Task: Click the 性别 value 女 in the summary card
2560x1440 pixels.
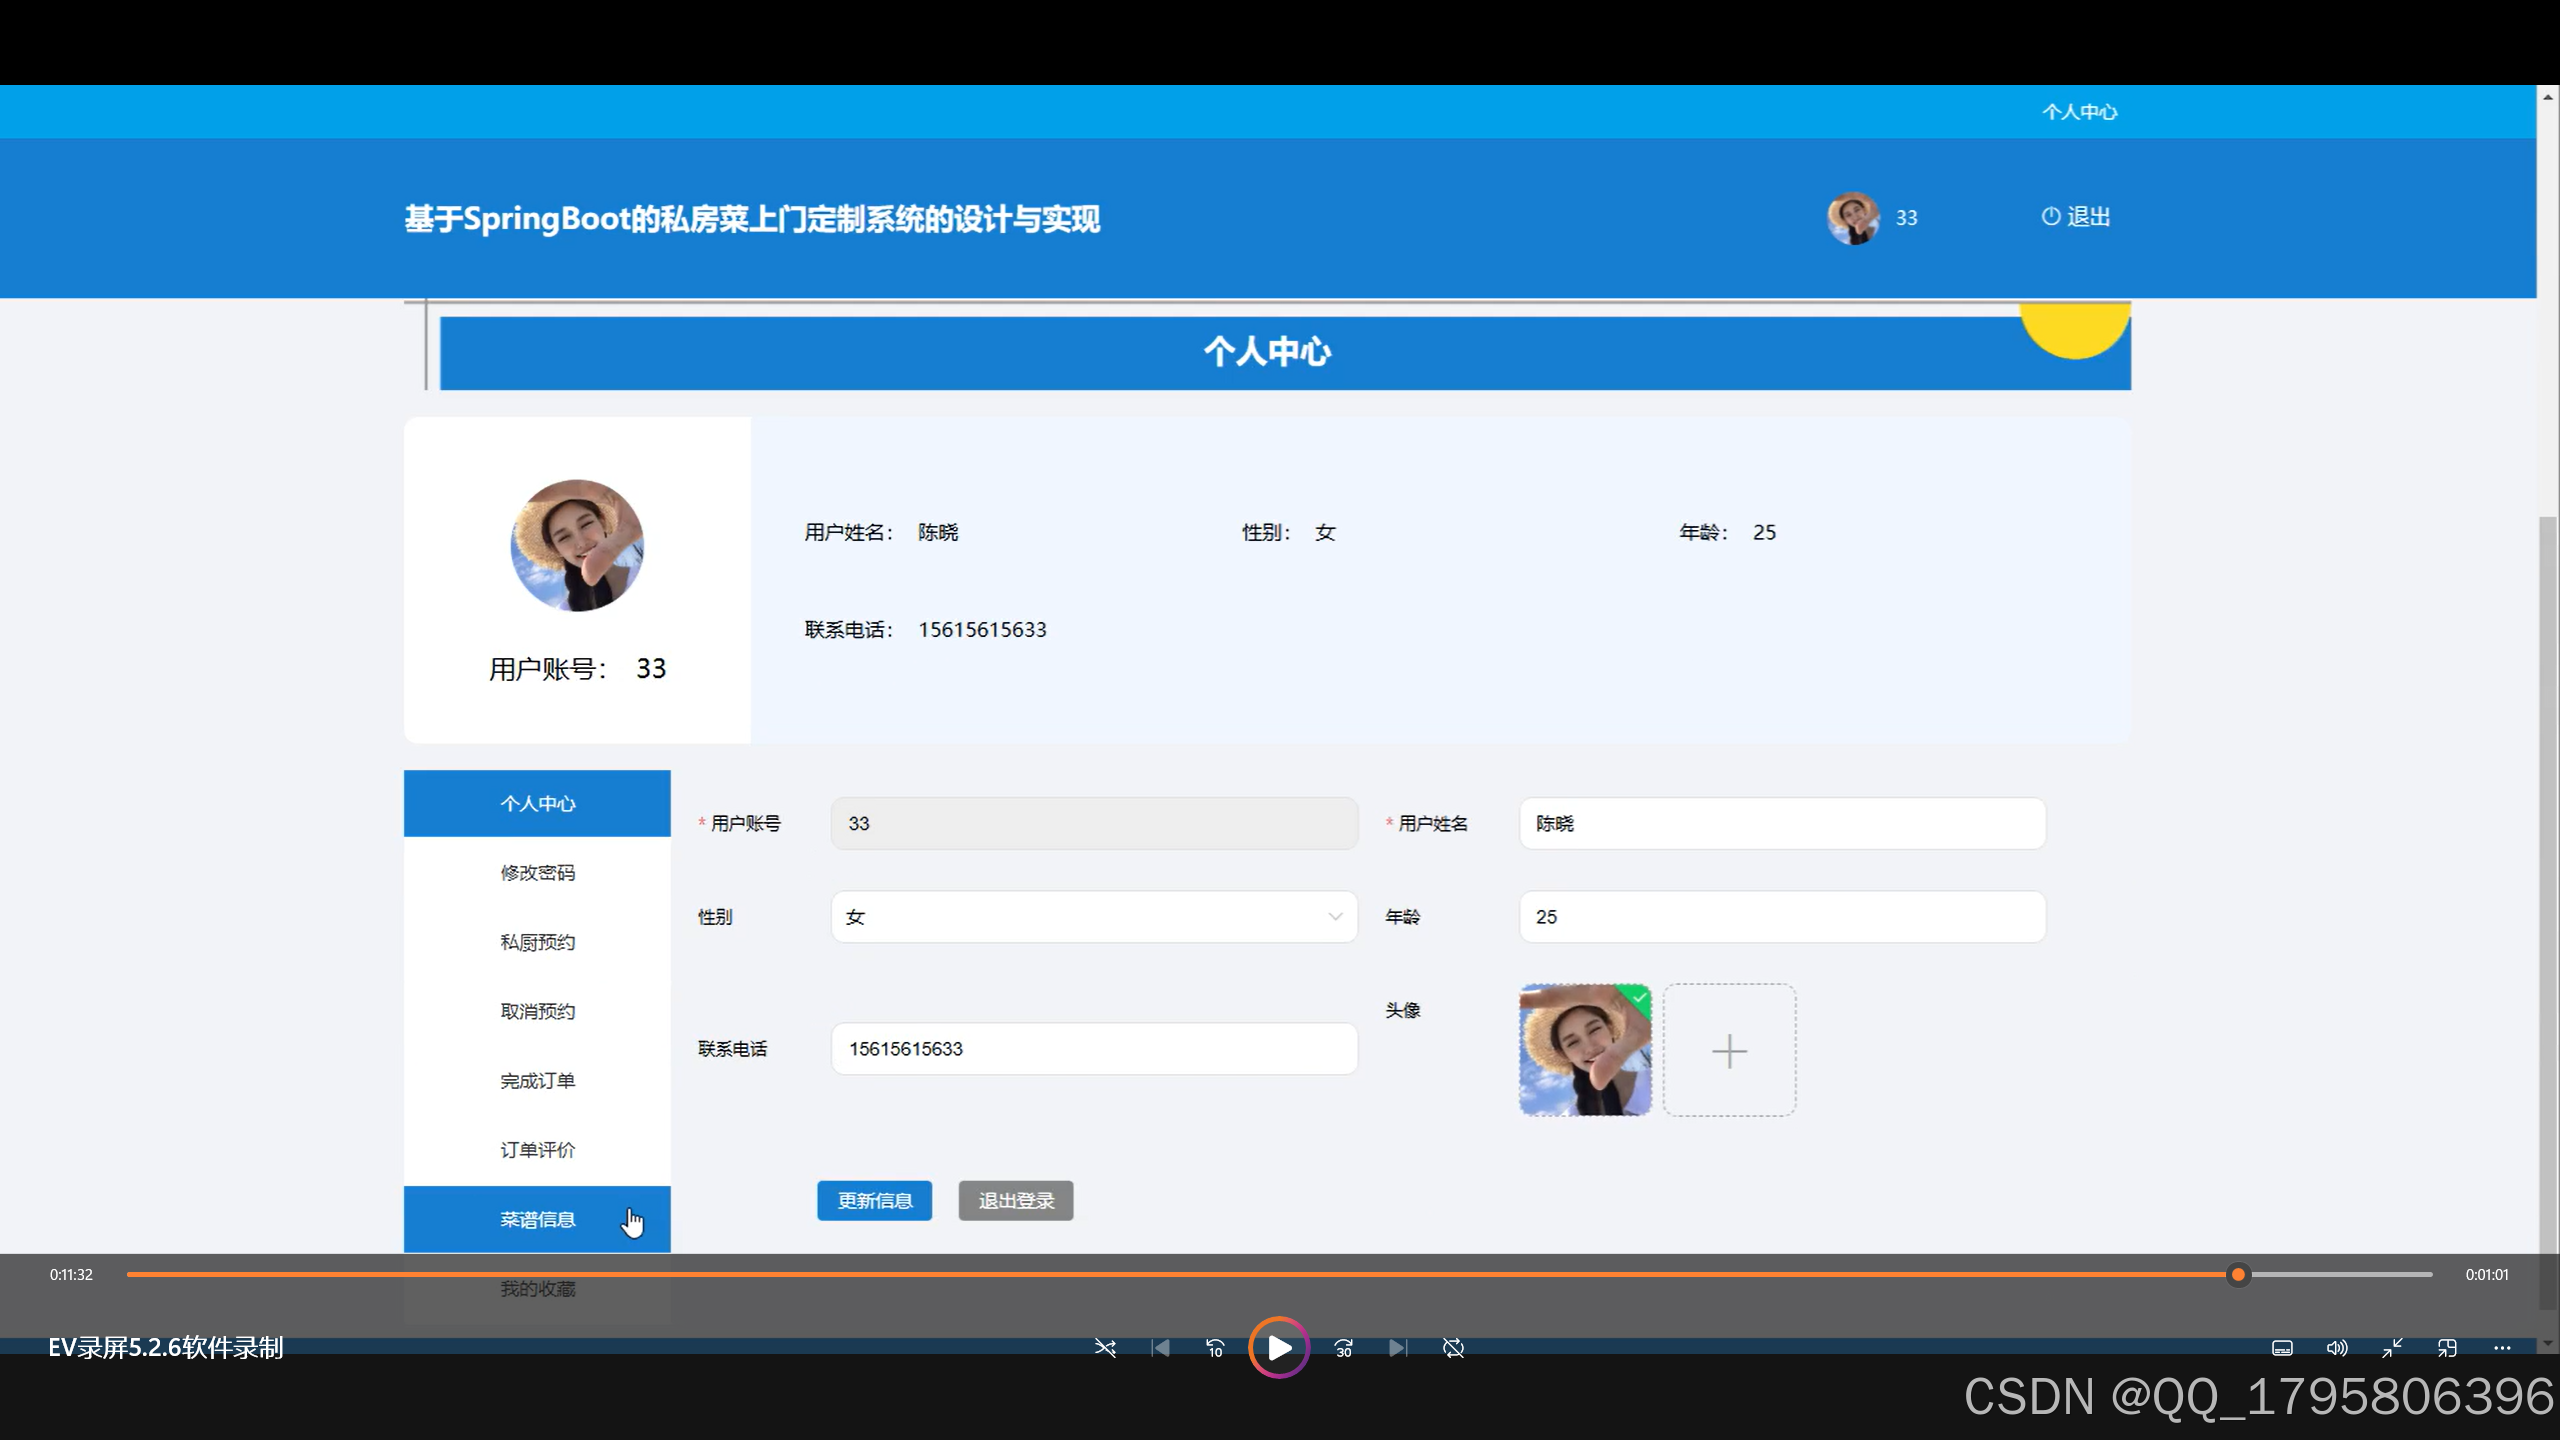Action: coord(1325,533)
